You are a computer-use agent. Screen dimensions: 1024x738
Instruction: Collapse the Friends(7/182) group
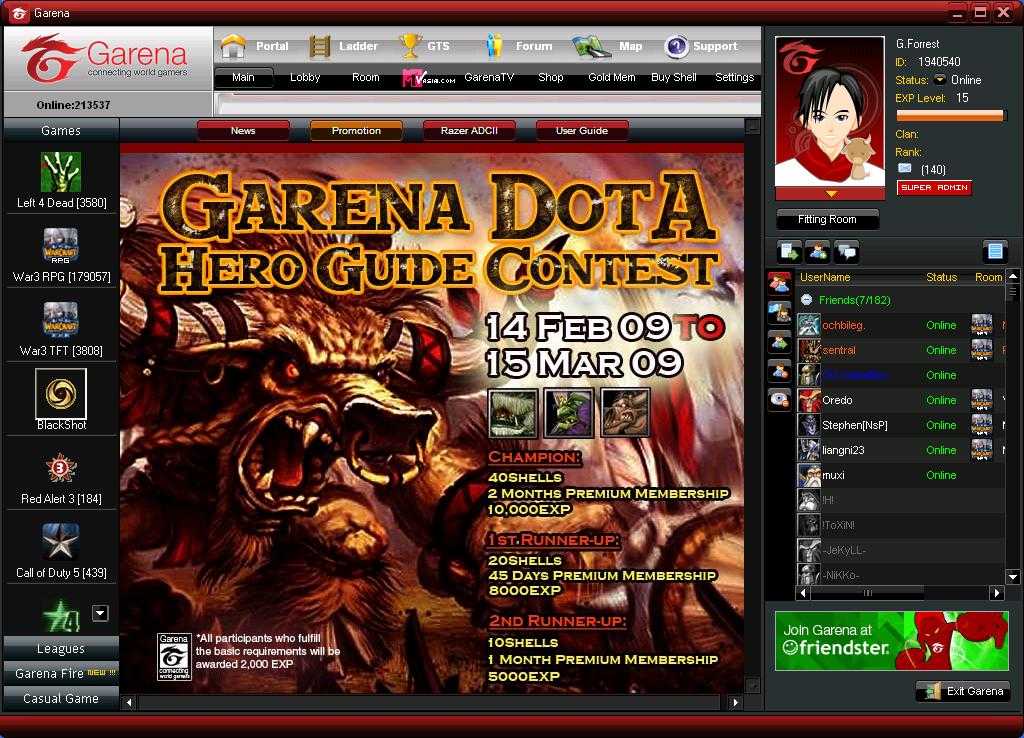pos(807,300)
